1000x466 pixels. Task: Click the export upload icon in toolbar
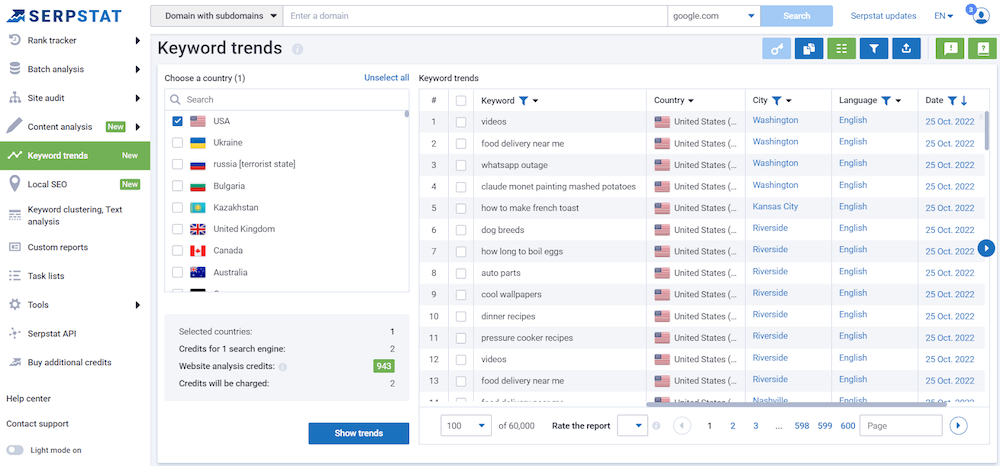906,48
